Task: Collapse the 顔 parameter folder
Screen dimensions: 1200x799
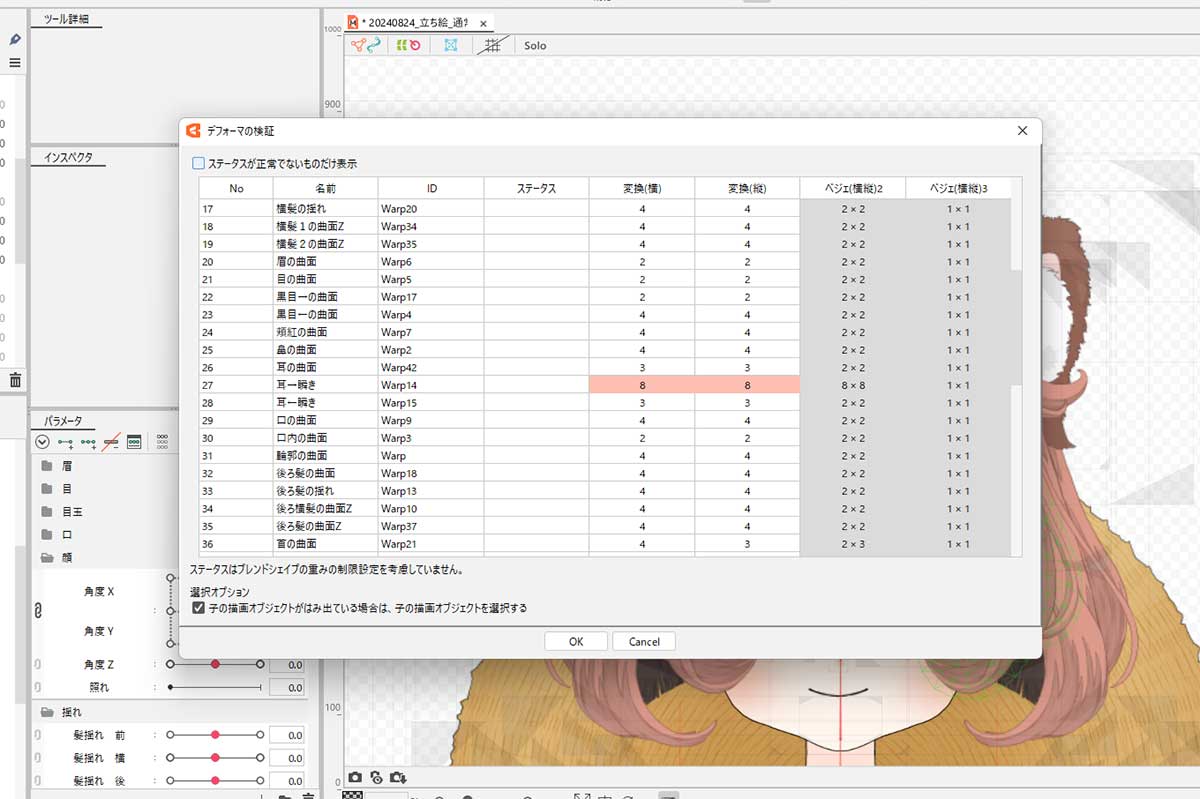Action: (46, 558)
